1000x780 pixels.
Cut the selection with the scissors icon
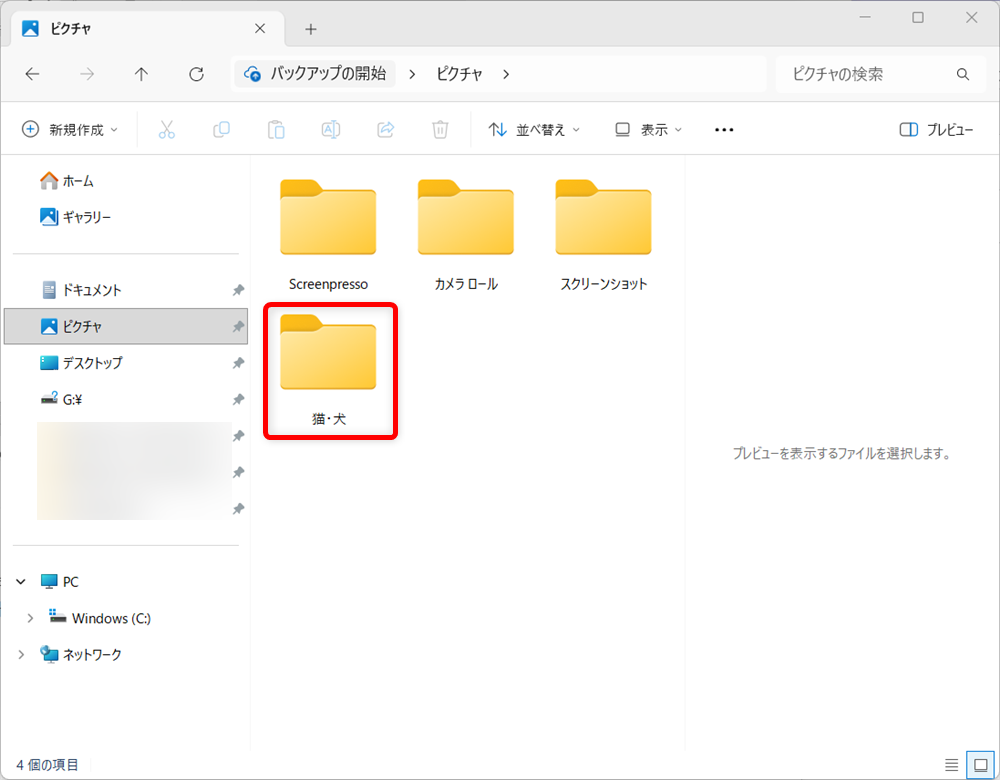(166, 129)
